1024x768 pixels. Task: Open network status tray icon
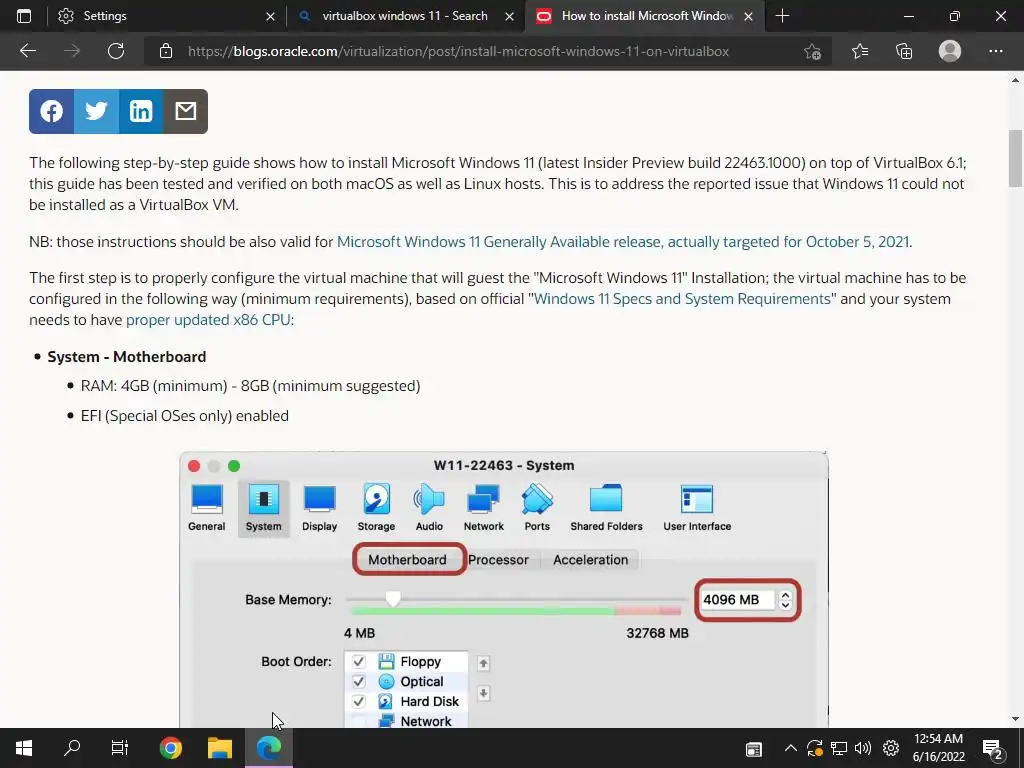(839, 748)
